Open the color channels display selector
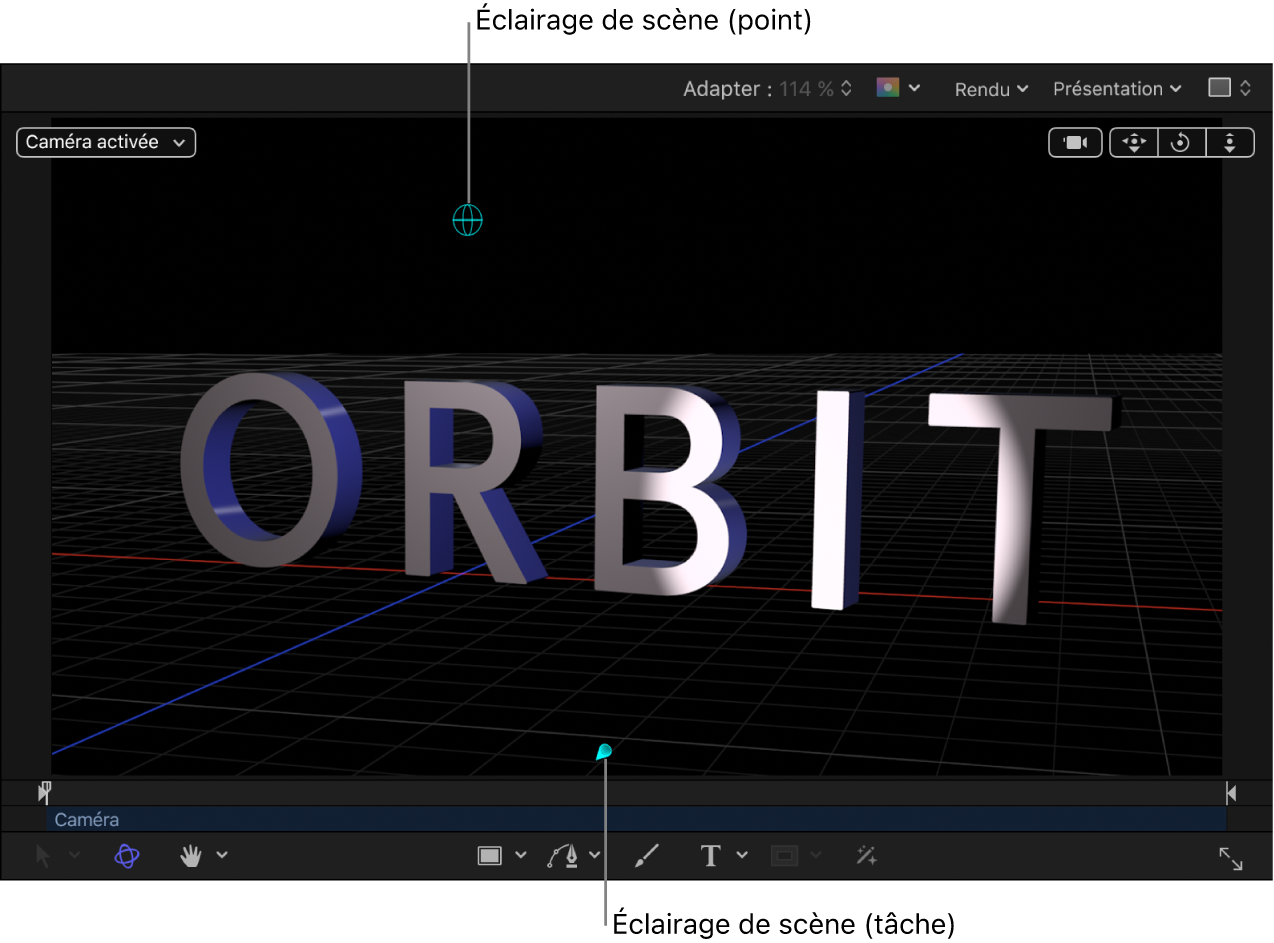1274x943 pixels. coord(897,88)
